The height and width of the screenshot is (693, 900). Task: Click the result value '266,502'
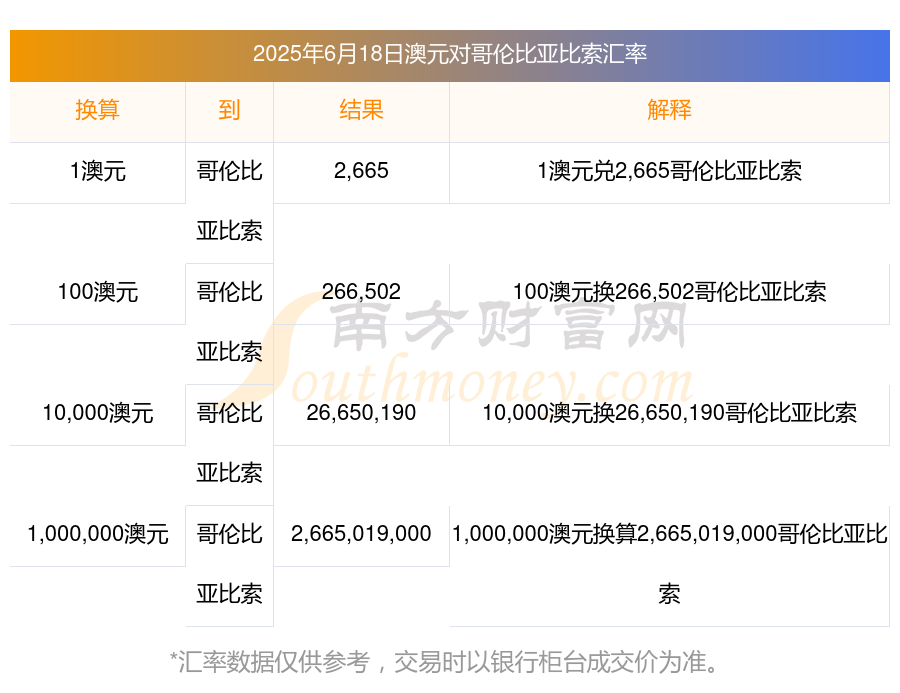click(361, 292)
